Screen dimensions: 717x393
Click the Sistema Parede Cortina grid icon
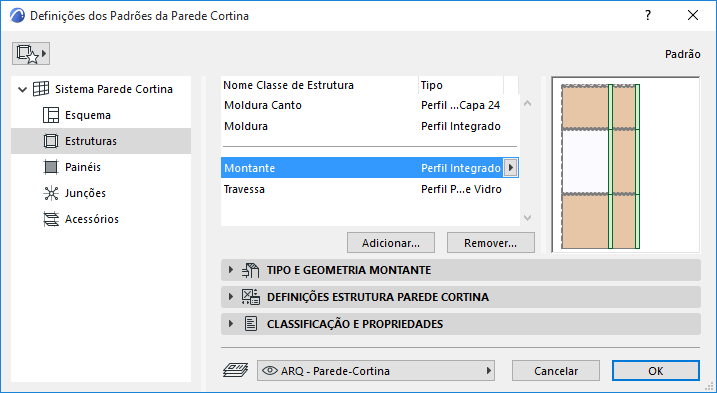coord(41,89)
